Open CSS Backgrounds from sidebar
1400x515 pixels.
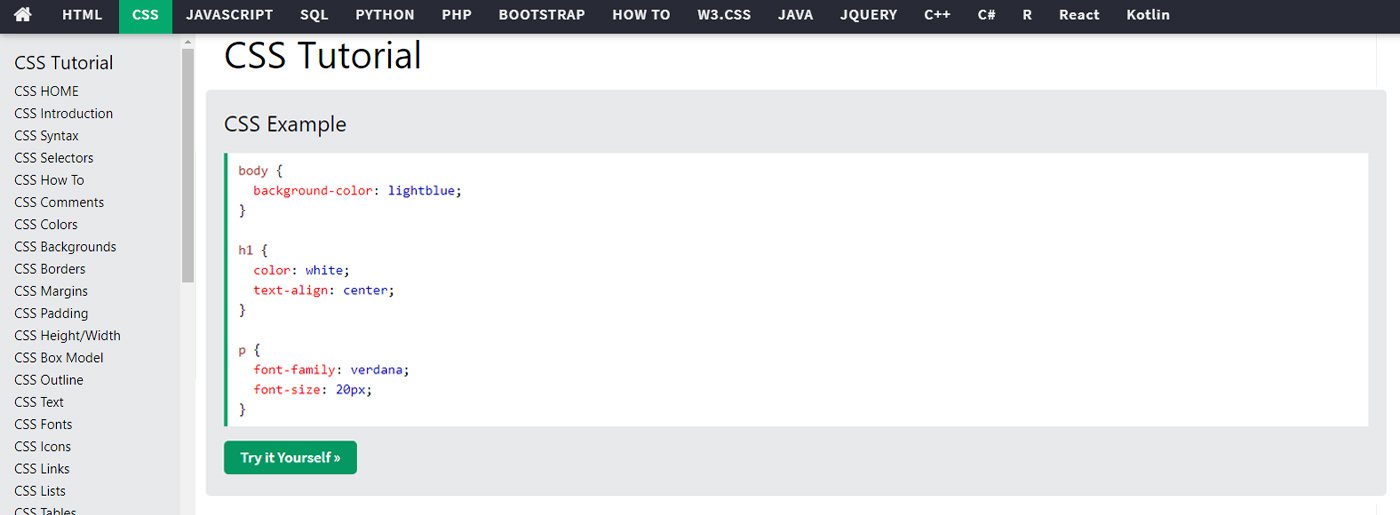tap(65, 247)
